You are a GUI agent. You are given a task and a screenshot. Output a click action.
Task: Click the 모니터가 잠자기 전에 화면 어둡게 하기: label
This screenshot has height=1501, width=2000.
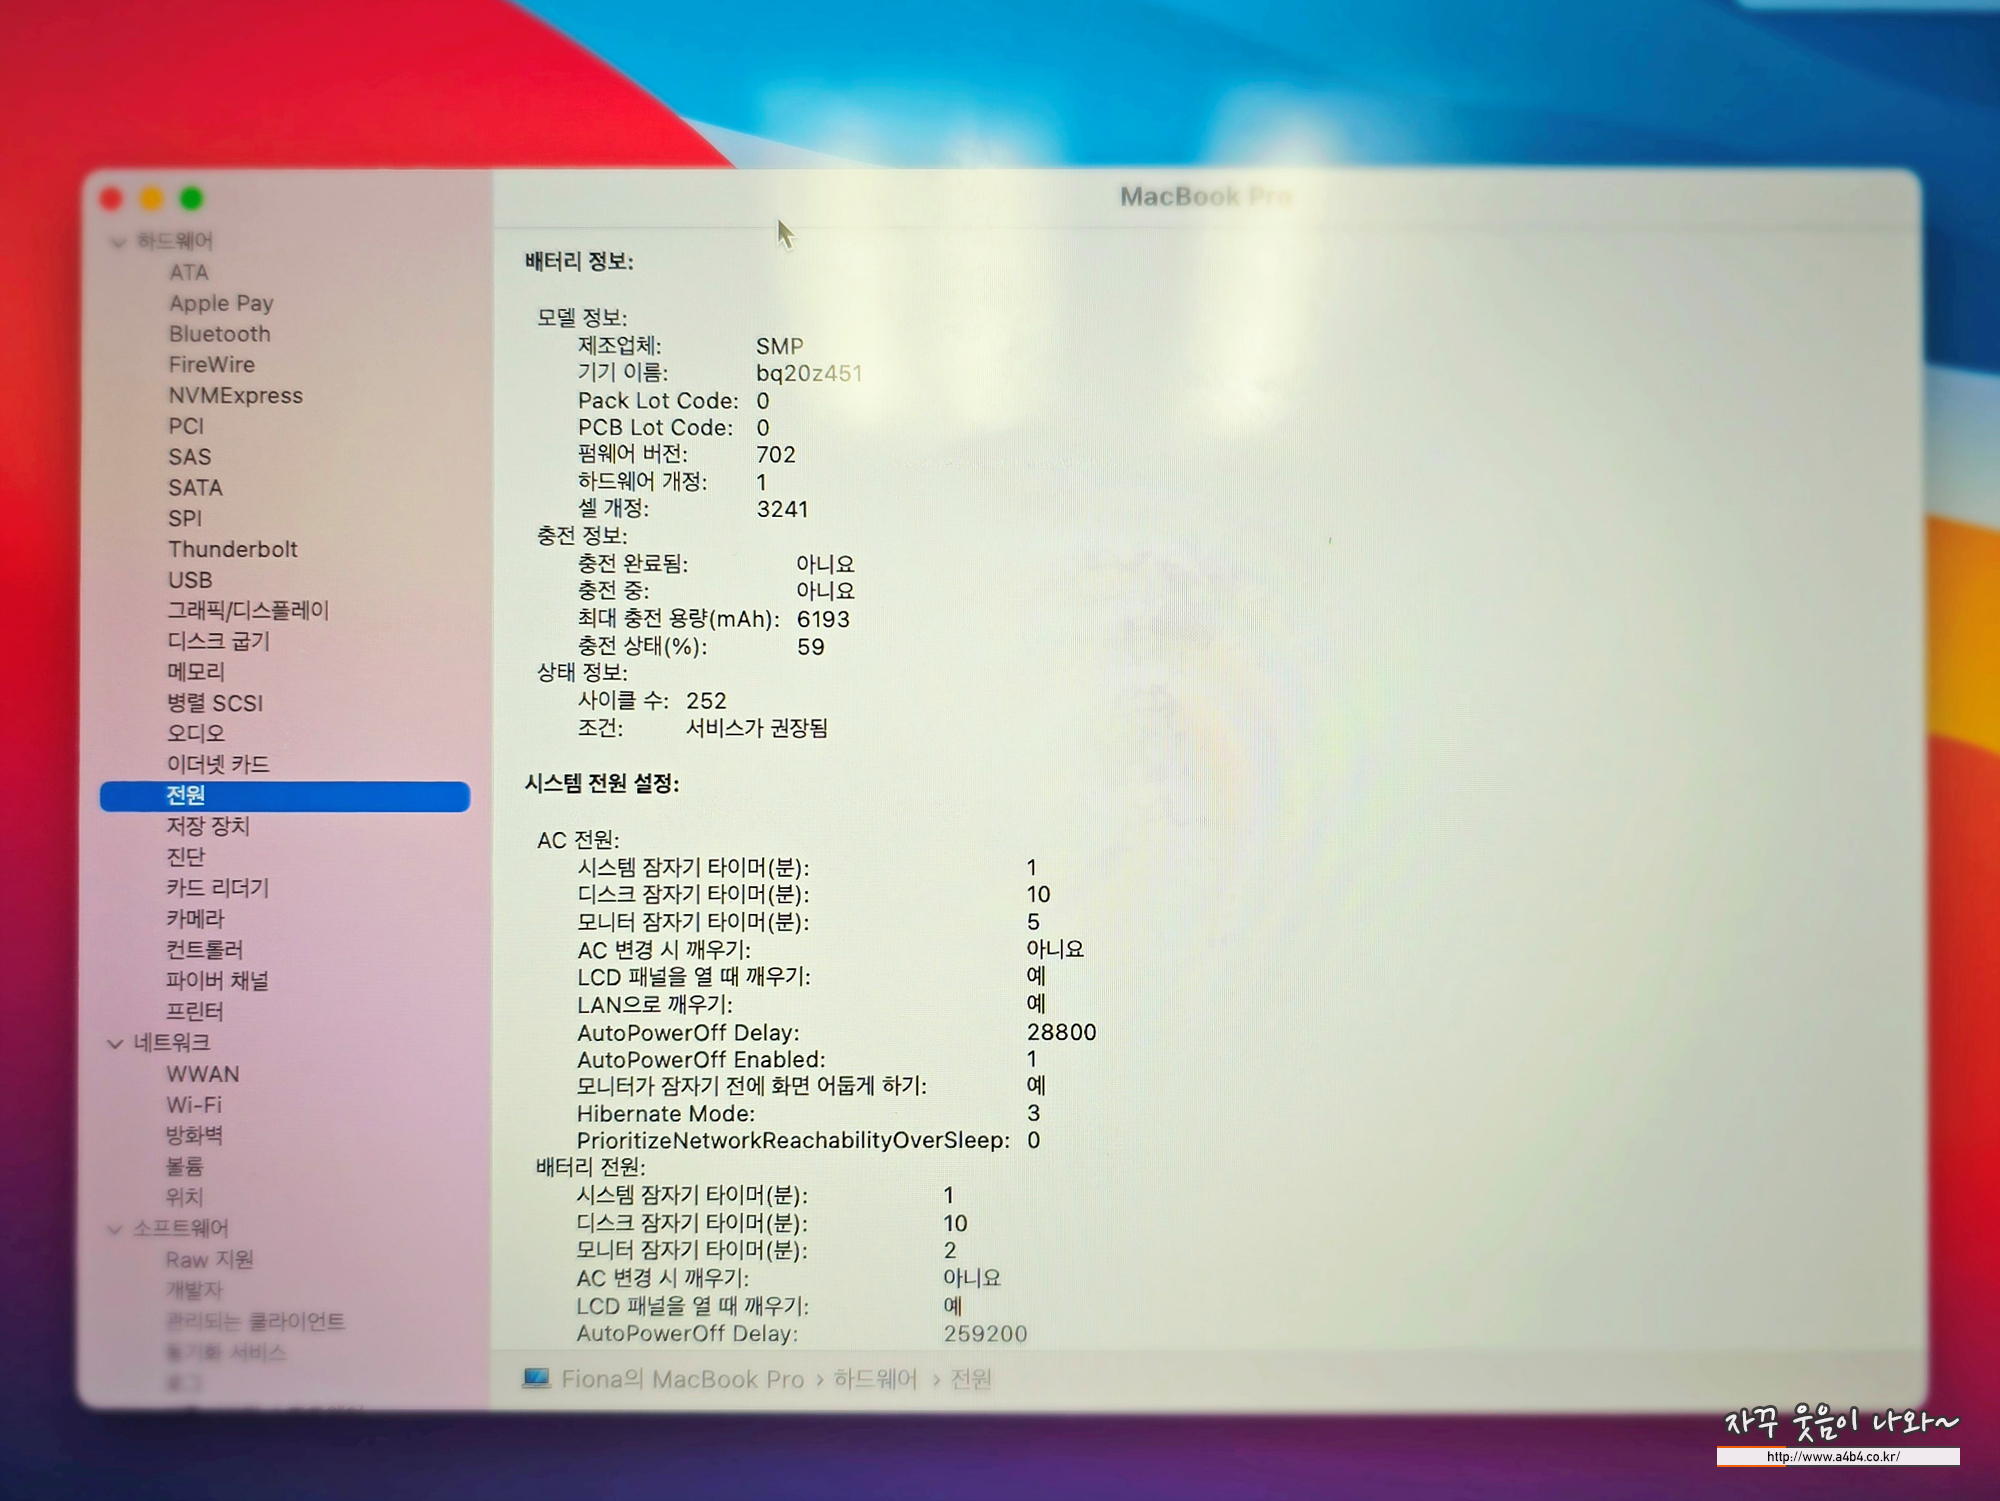[752, 1086]
